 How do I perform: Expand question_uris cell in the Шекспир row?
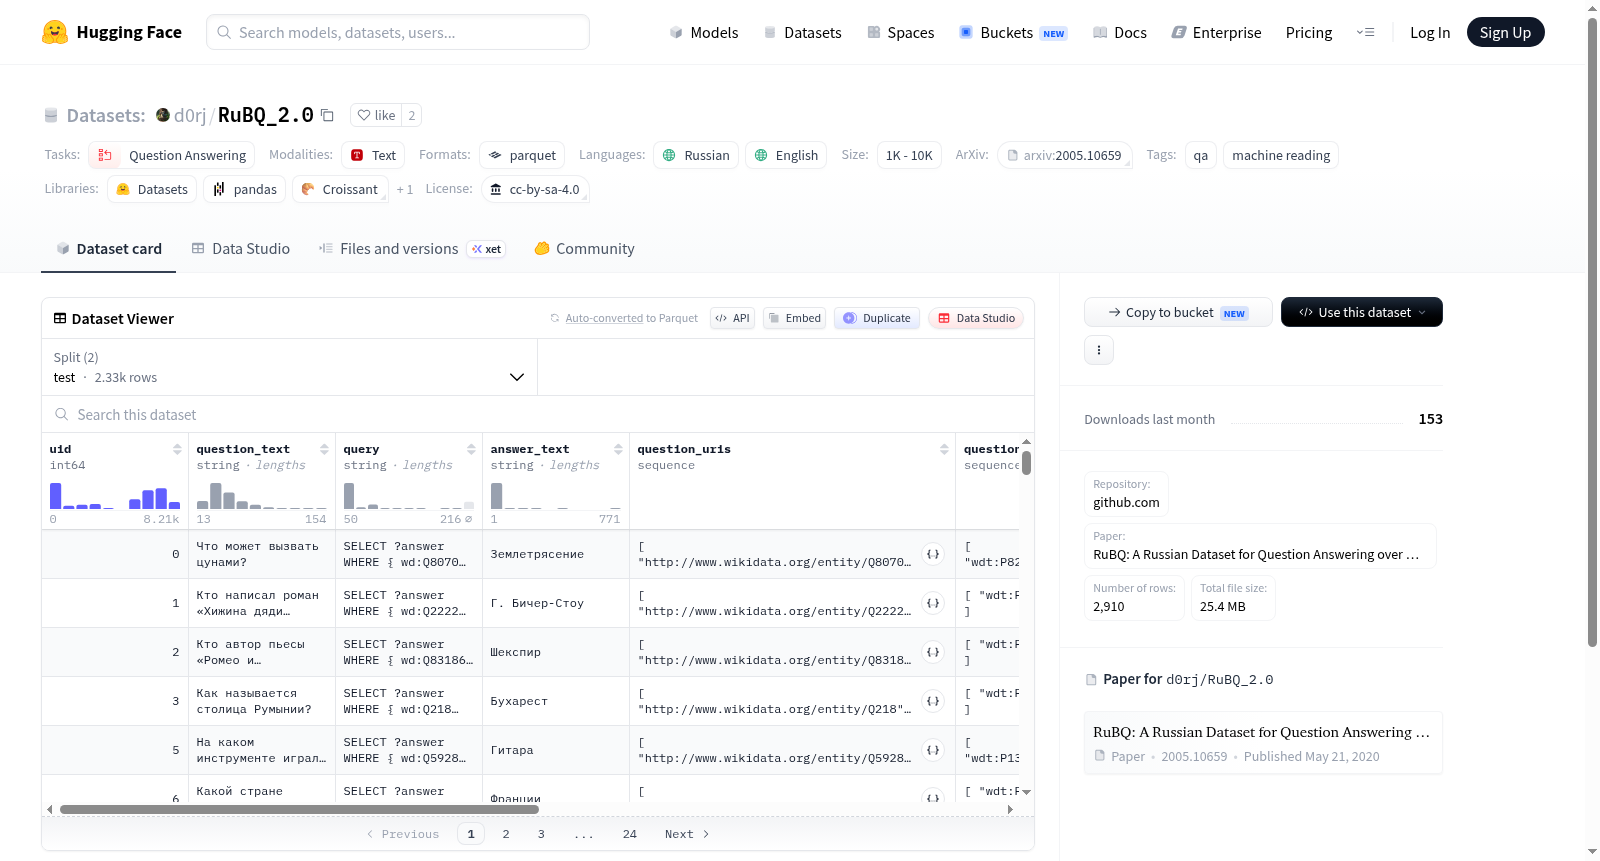933,652
